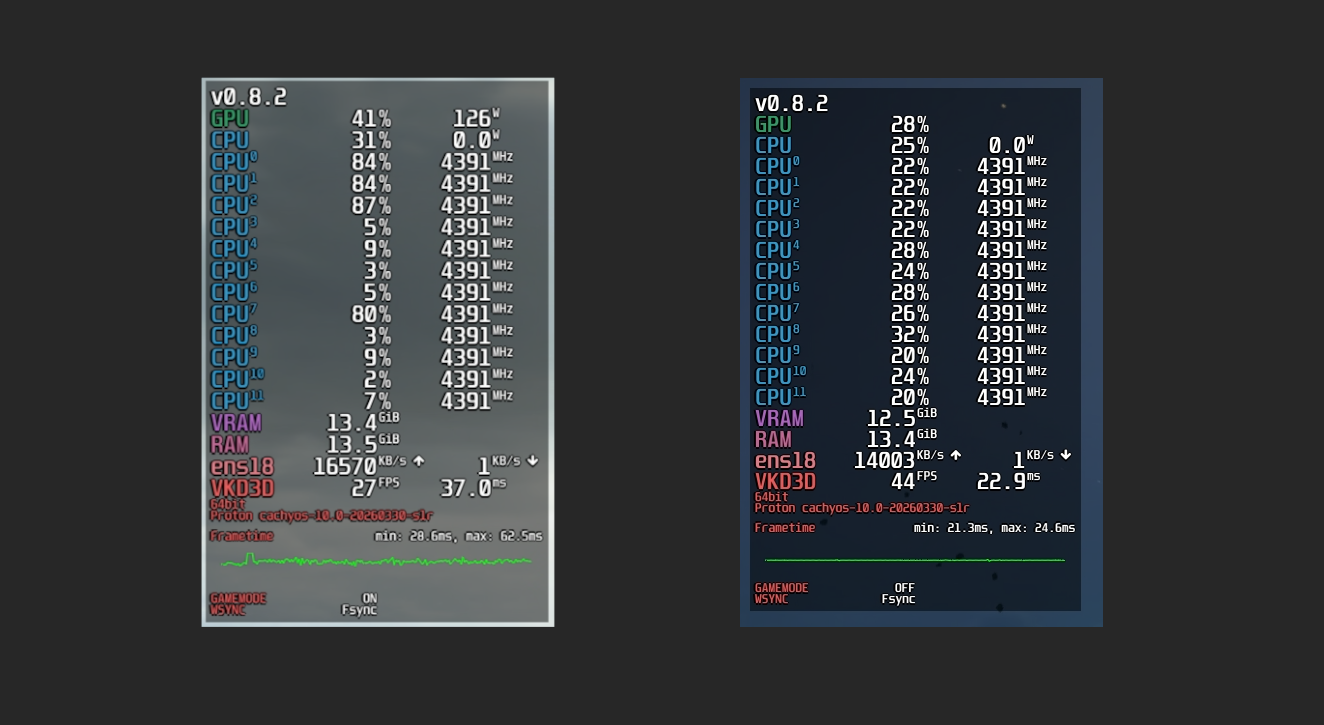1324x725 pixels.
Task: Click download arrow in the dark blue overlay
Action: coord(1065,454)
